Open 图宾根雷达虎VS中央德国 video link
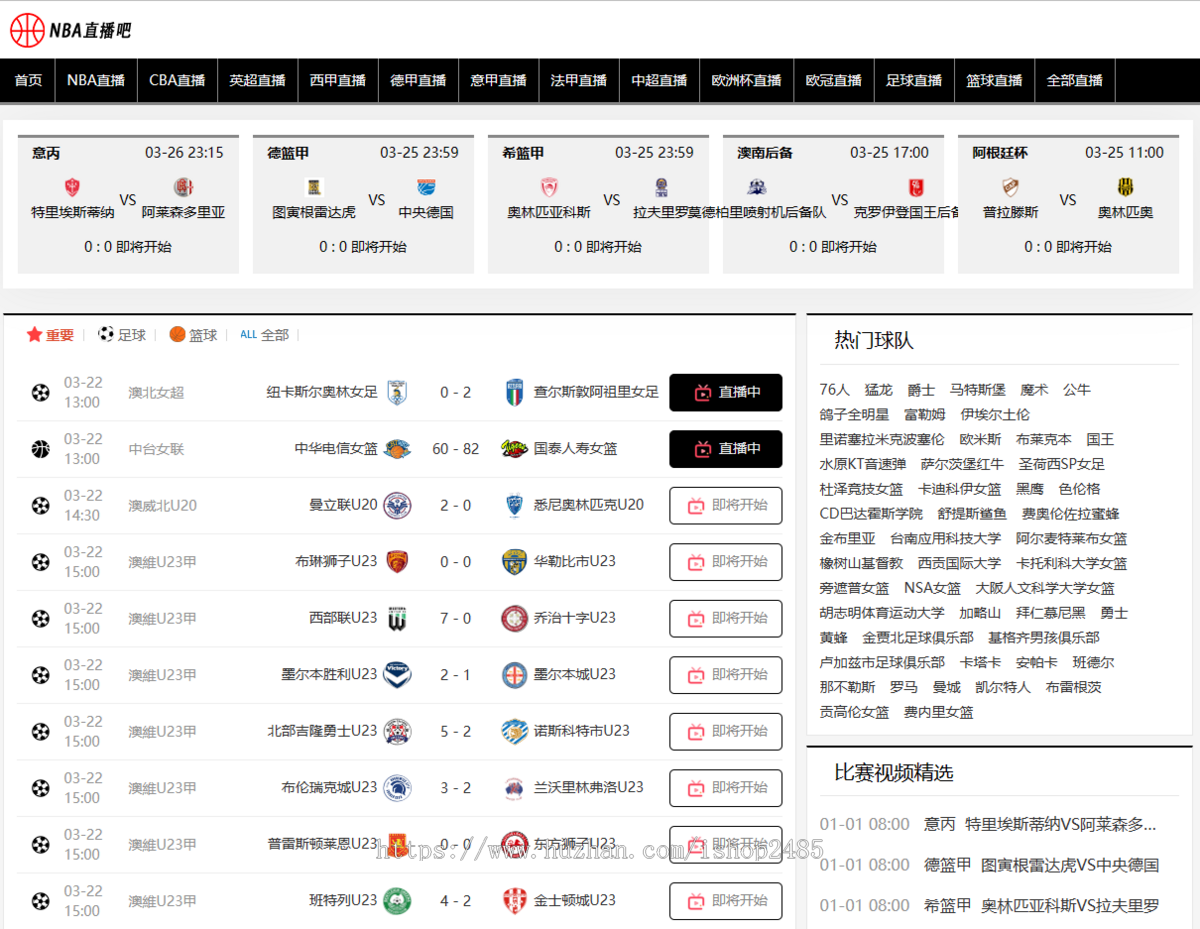The image size is (1200, 929). click(1070, 865)
